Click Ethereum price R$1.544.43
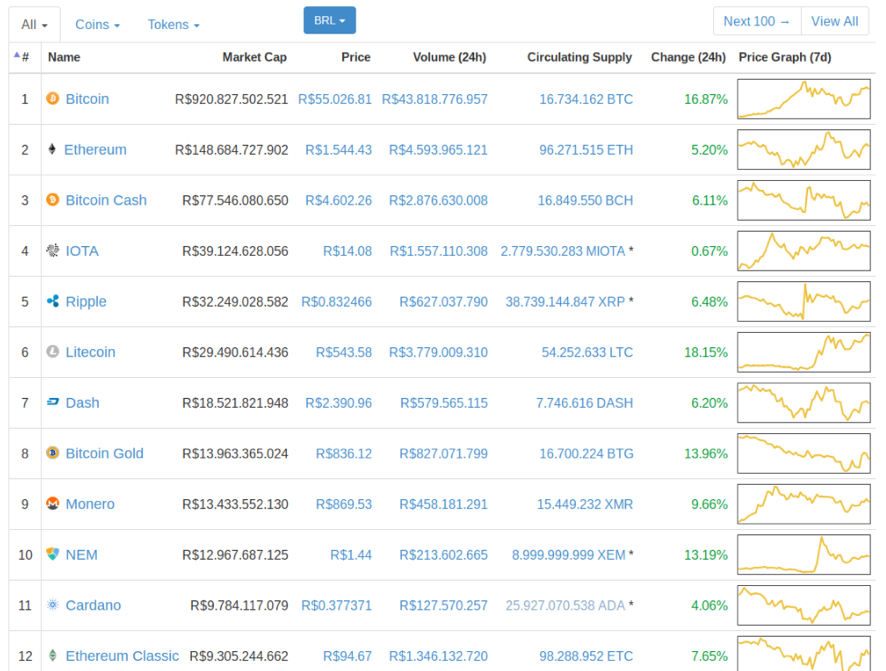This screenshot has height=671, width=886. [338, 150]
